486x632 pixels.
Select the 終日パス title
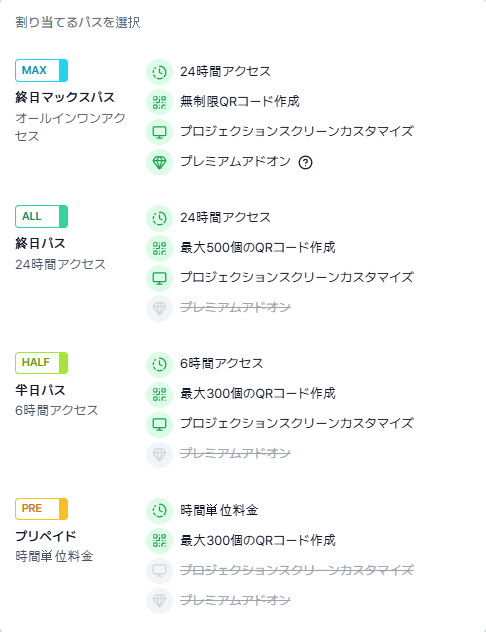tap(40, 243)
